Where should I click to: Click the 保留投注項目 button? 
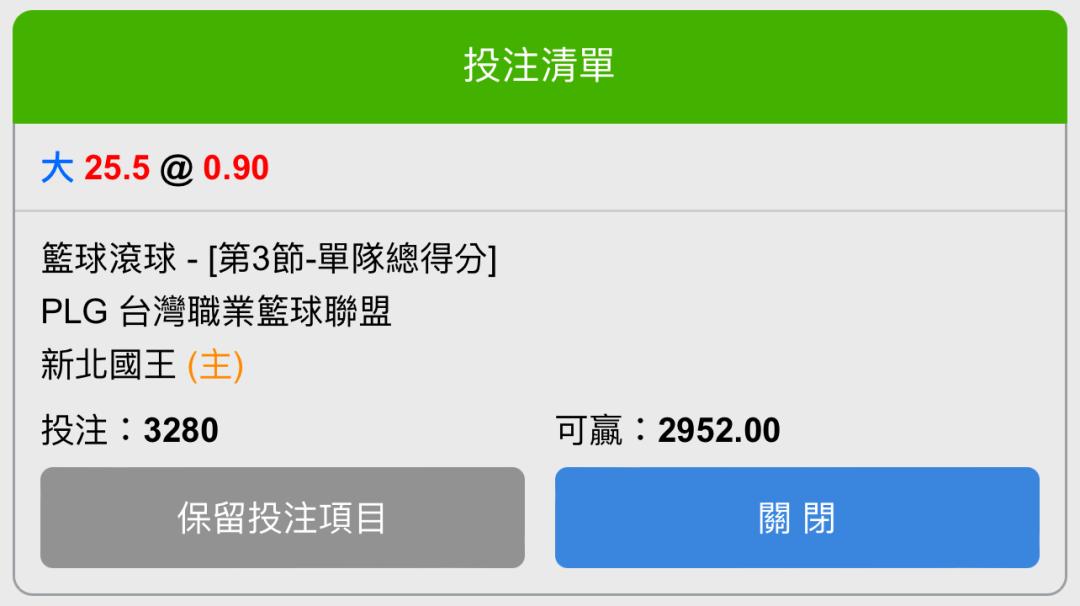[282, 518]
